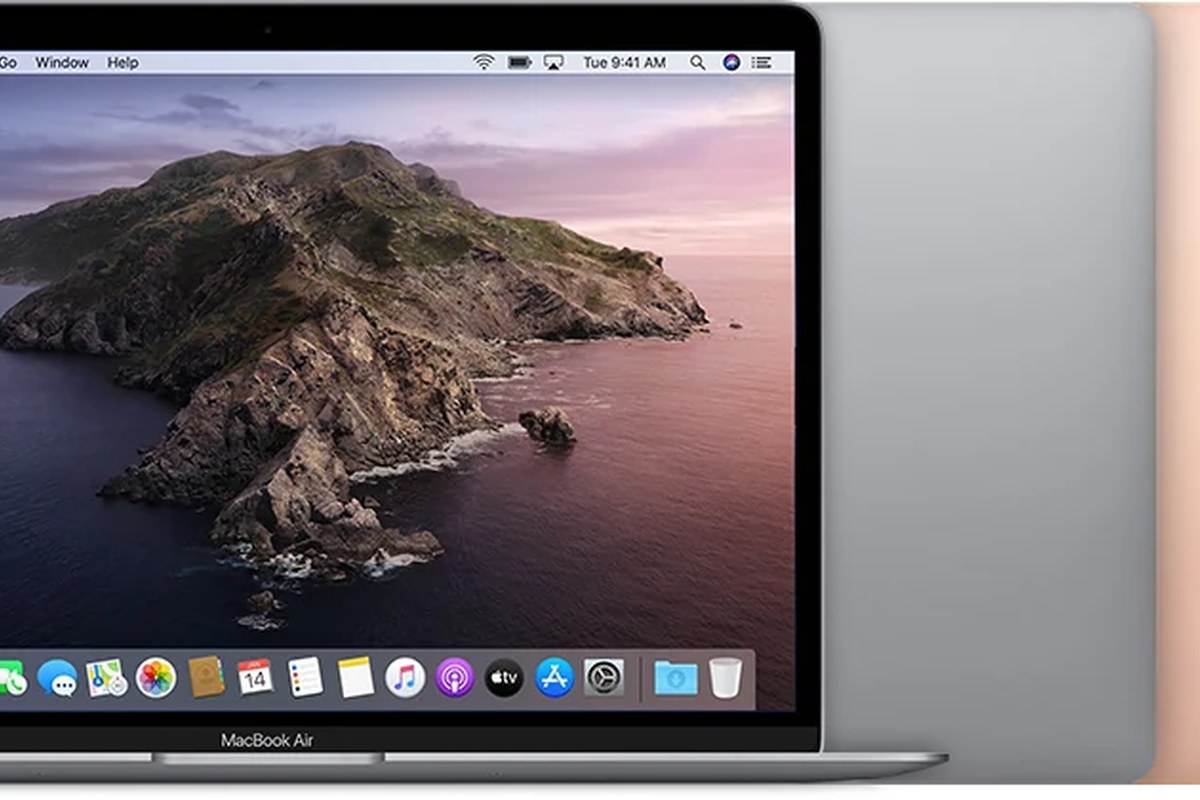Screen dimensions: 1200x800
Task: Open the Trash in the Dock
Action: pyautogui.click(x=726, y=678)
